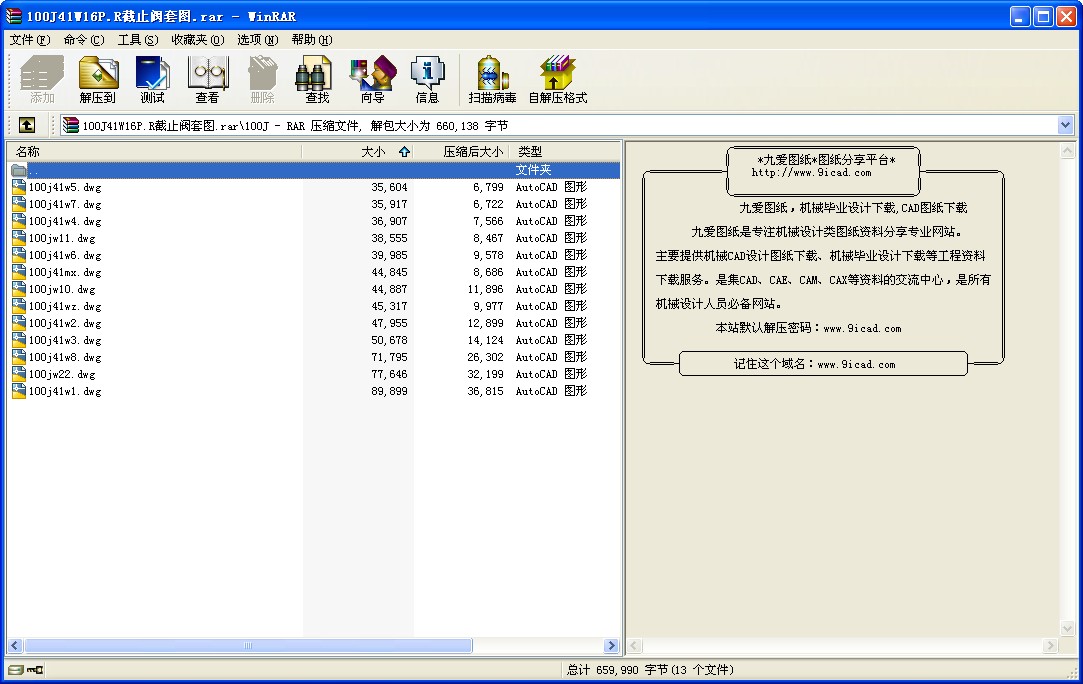
Task: Click the file icon of 100jw11.dwg
Action: coord(19,238)
